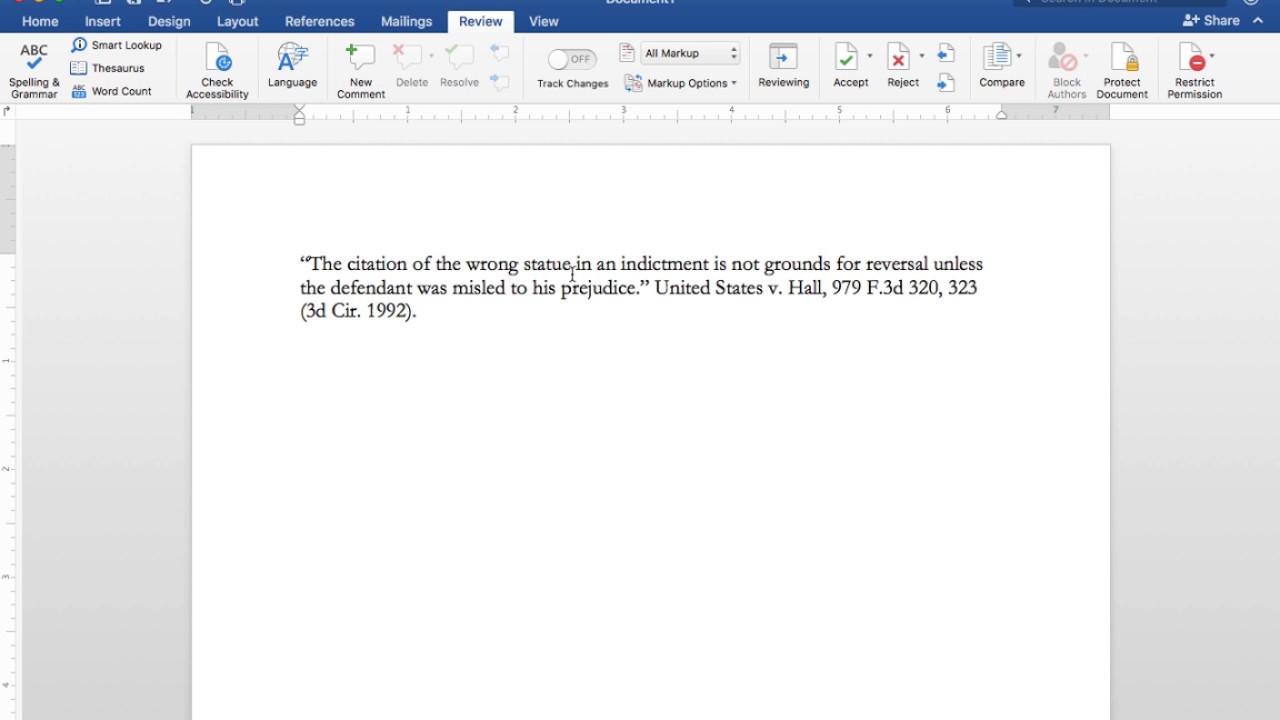Jump to previous tracked change
The width and height of the screenshot is (1280, 720).
[946, 53]
